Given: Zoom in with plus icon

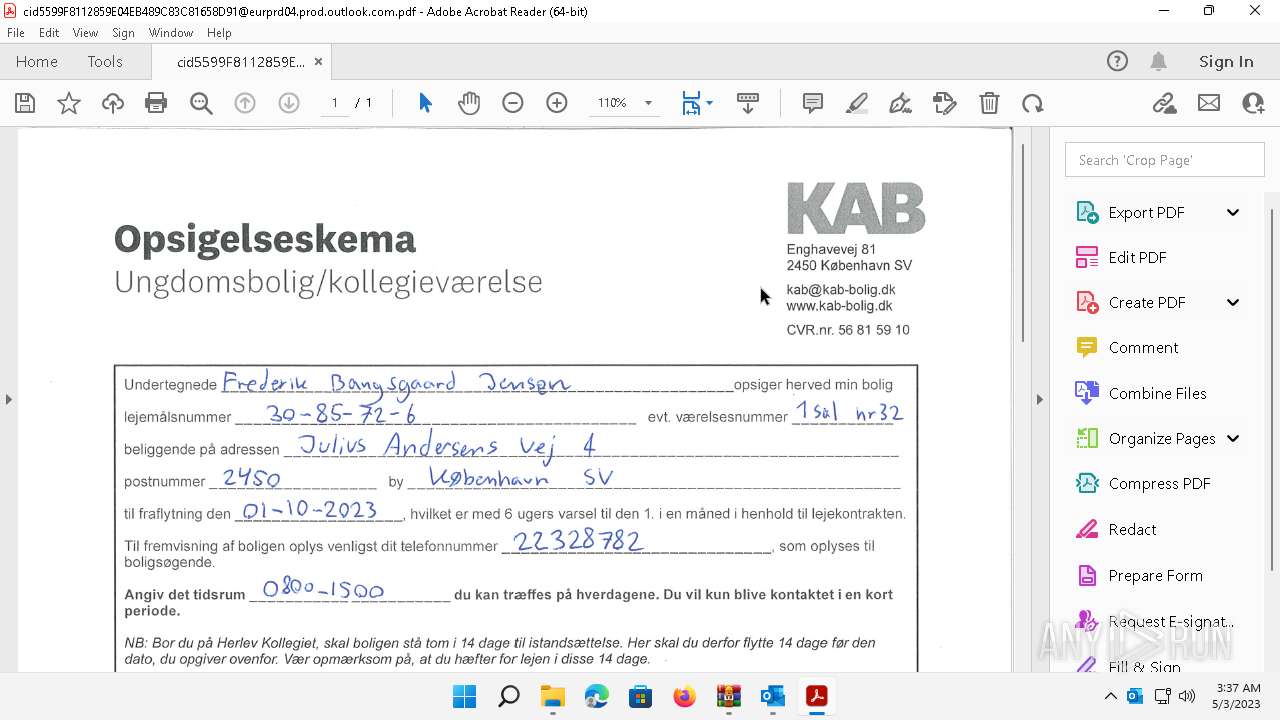Looking at the screenshot, I should click(x=557, y=103).
